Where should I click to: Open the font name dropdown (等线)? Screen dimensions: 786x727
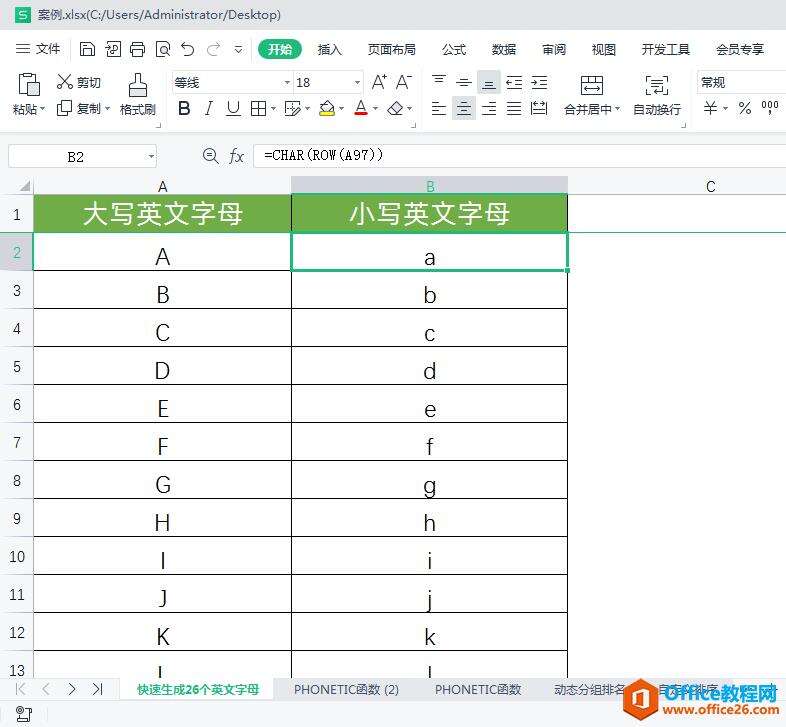tap(287, 83)
